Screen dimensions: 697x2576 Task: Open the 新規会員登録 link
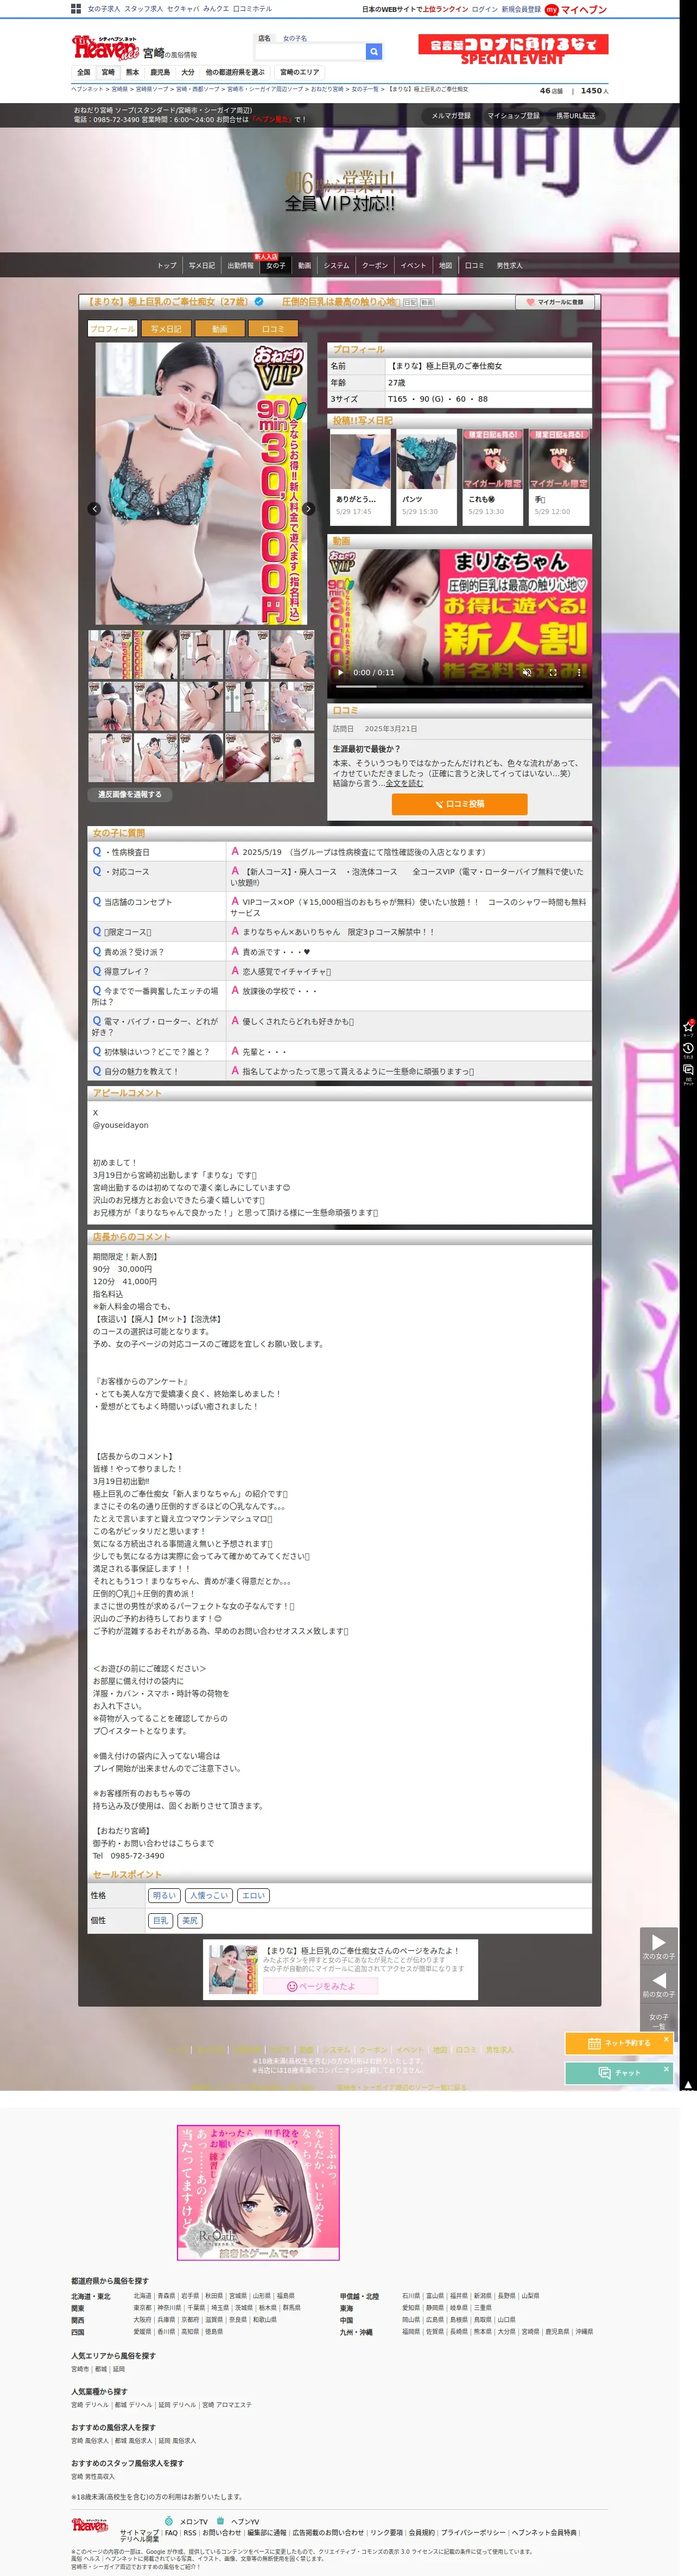(x=521, y=9)
